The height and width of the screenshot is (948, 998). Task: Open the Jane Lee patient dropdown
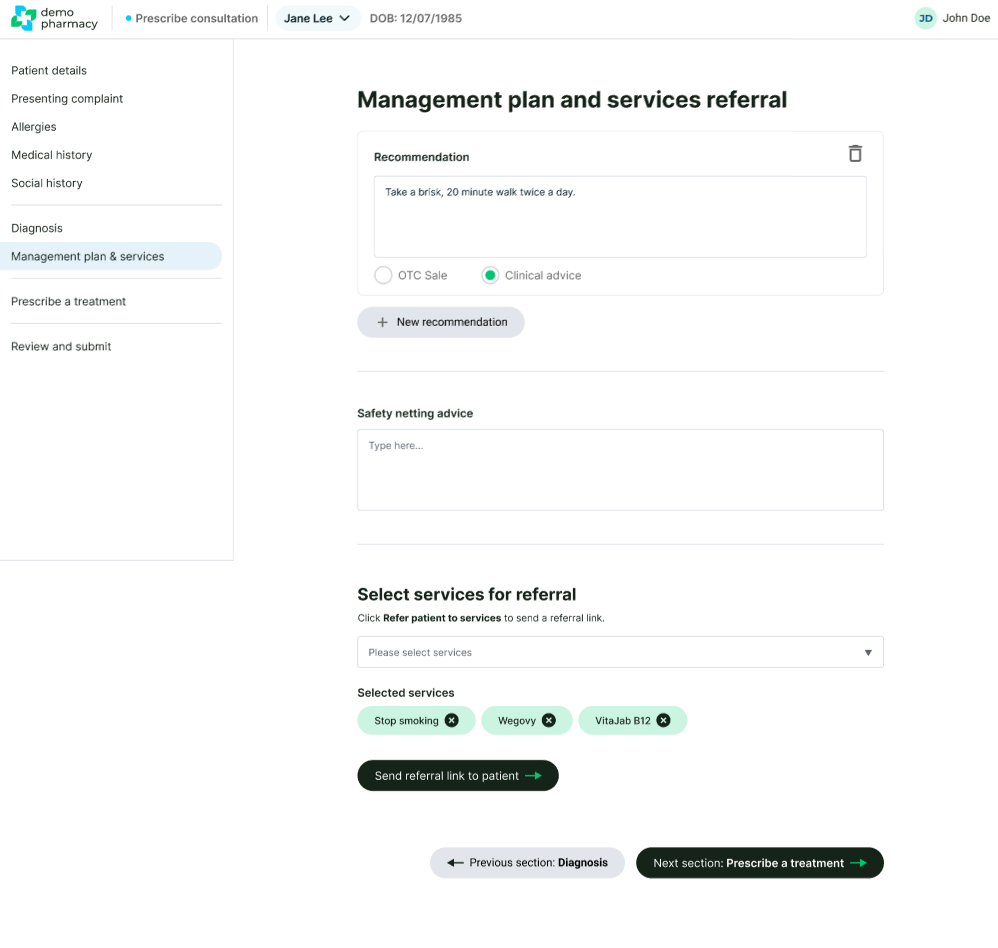[317, 18]
